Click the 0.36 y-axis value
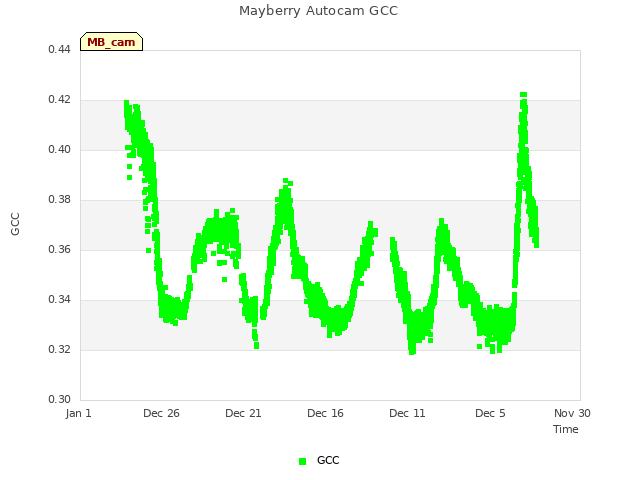This screenshot has width=640, height=480. pos(60,249)
